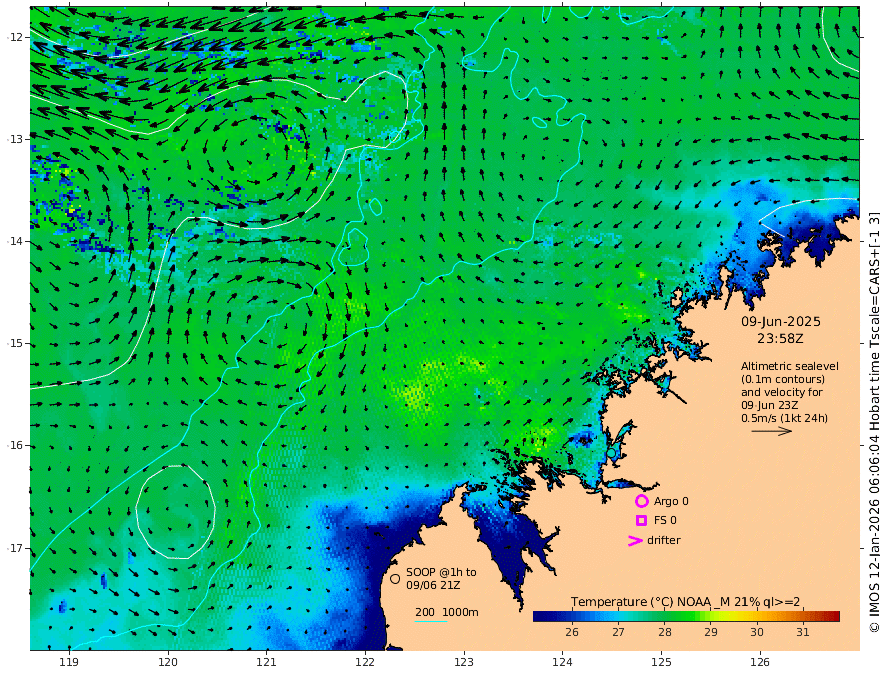Image resolution: width=880 pixels, height=680 pixels.
Task: Click the latitude axis label -12
Action: pyautogui.click(x=15, y=37)
